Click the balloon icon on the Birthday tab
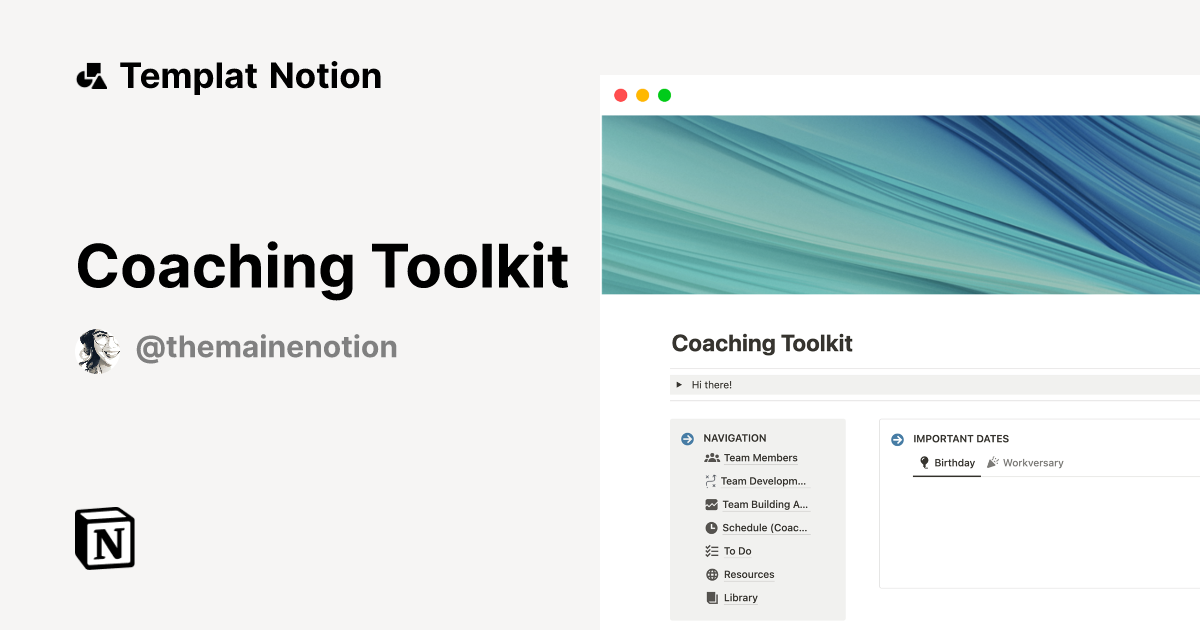 [925, 462]
